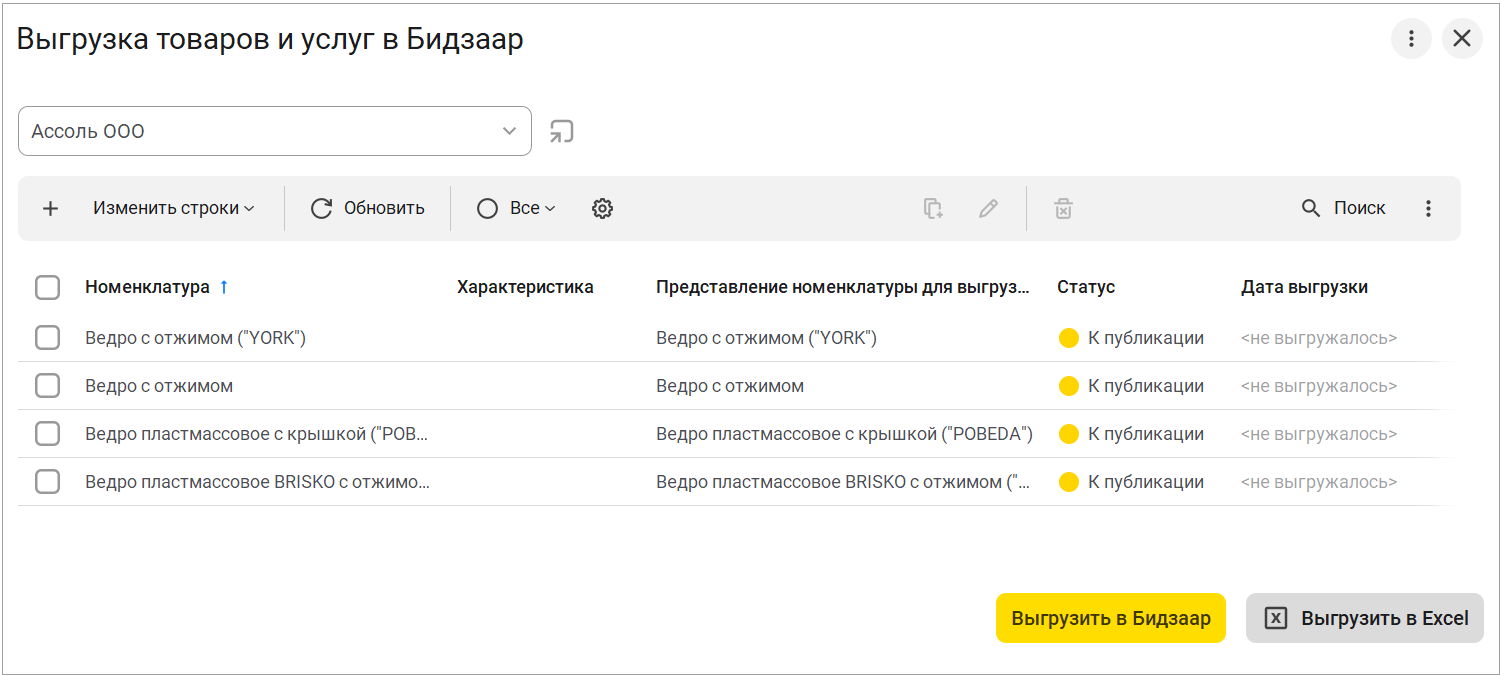This screenshot has height=675, width=1500.
Task: Click the delete row icon in toolbar
Action: (1063, 208)
